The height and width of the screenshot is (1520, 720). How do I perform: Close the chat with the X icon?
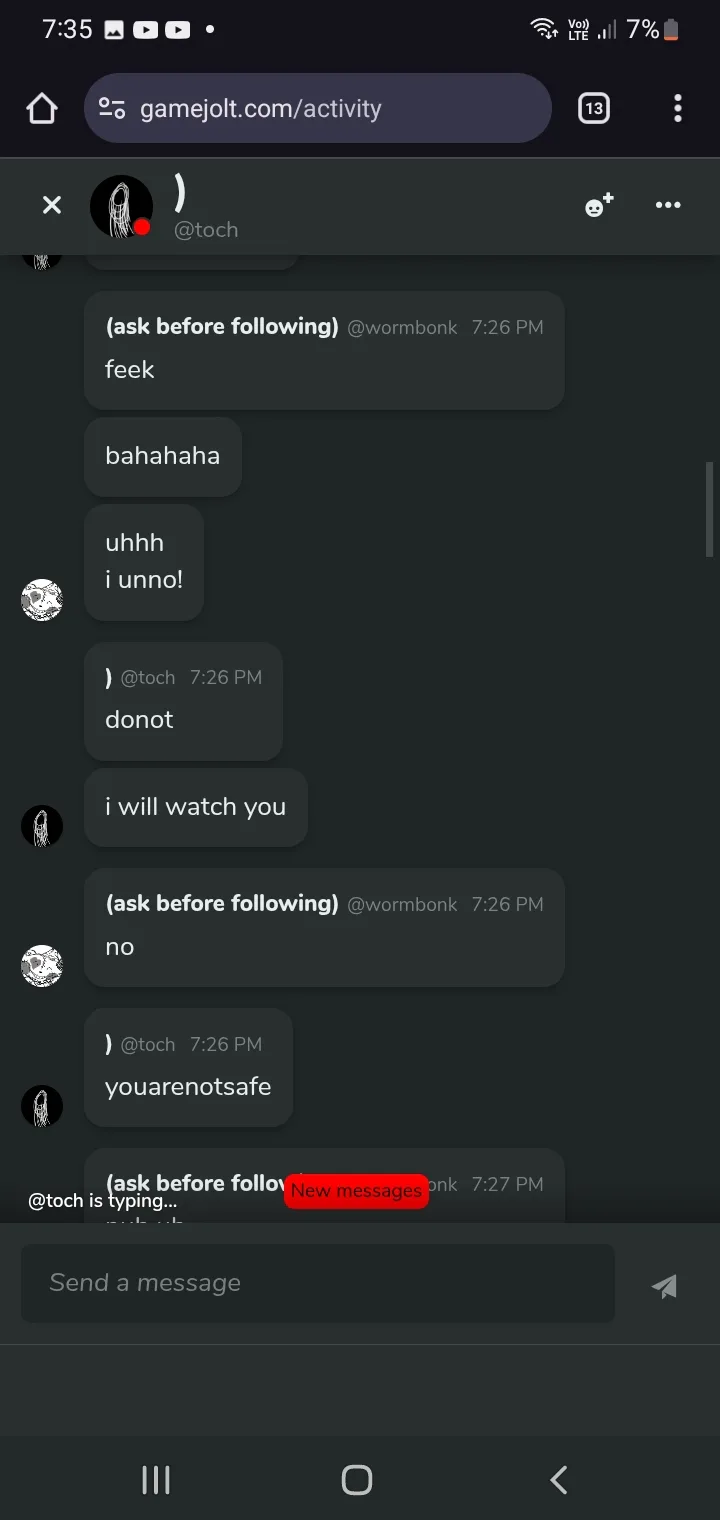(52, 205)
